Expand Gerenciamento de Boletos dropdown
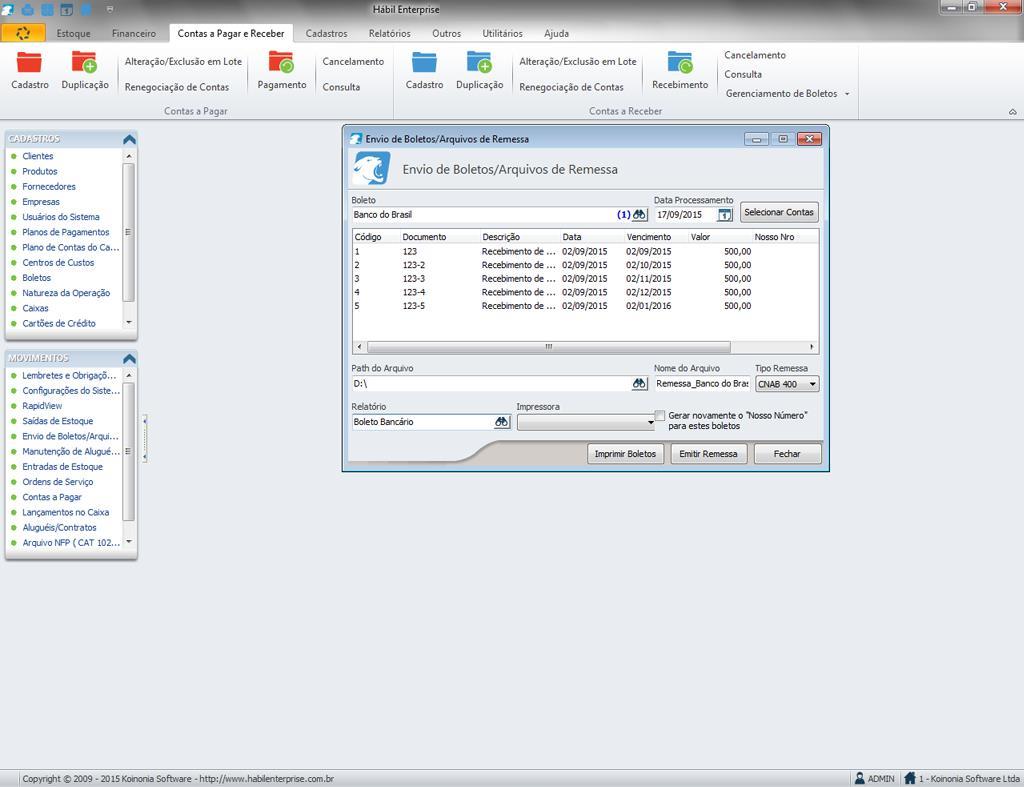 click(x=847, y=93)
